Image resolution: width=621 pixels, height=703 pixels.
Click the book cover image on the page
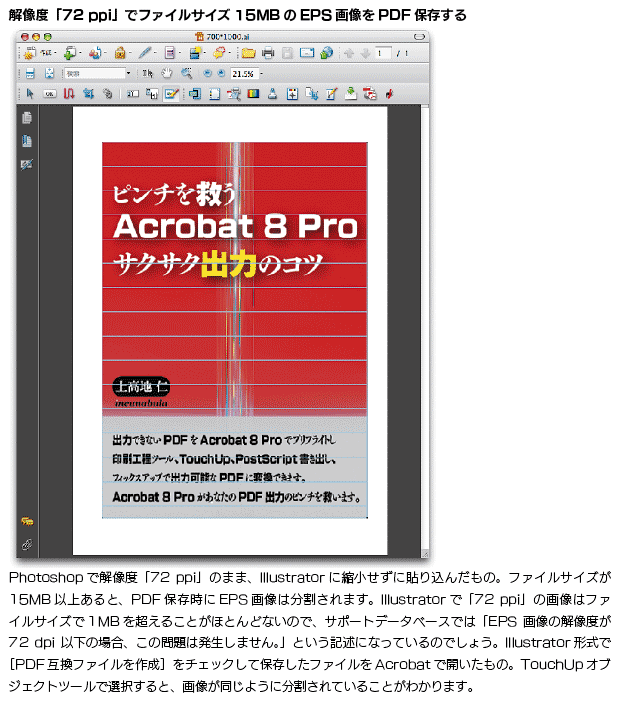click(235, 330)
